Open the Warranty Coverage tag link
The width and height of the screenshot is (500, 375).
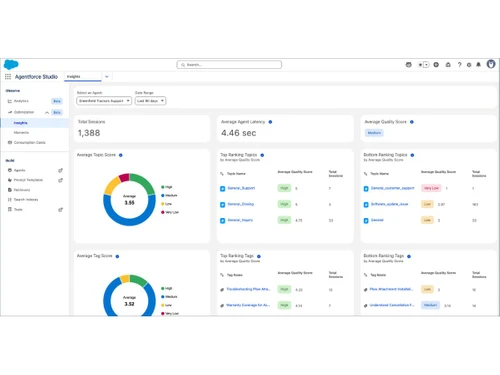coord(248,305)
